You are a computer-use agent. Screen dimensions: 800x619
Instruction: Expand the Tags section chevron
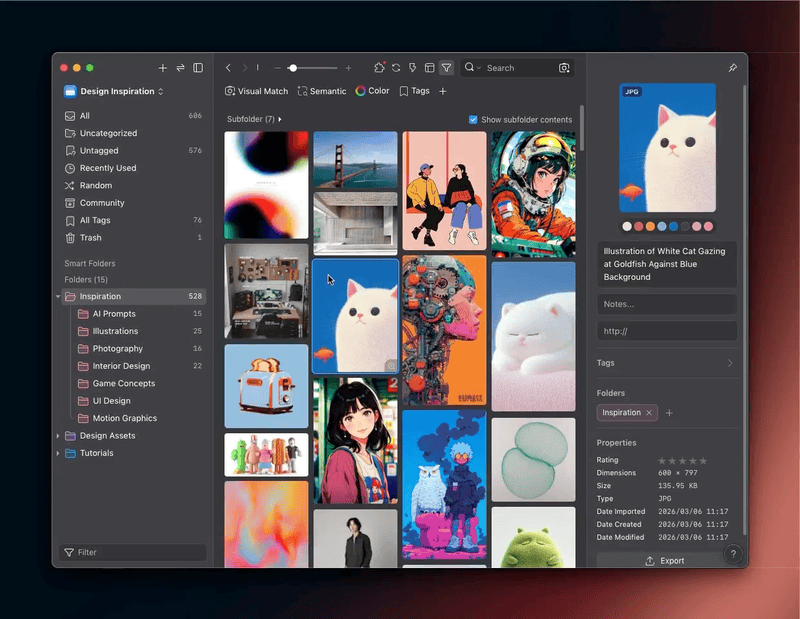point(730,363)
